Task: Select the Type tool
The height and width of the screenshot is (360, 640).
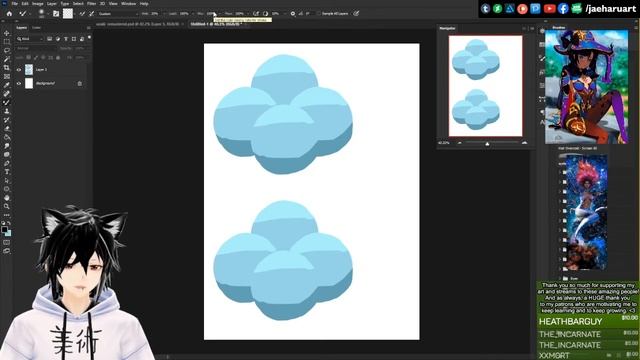Action: (7, 172)
